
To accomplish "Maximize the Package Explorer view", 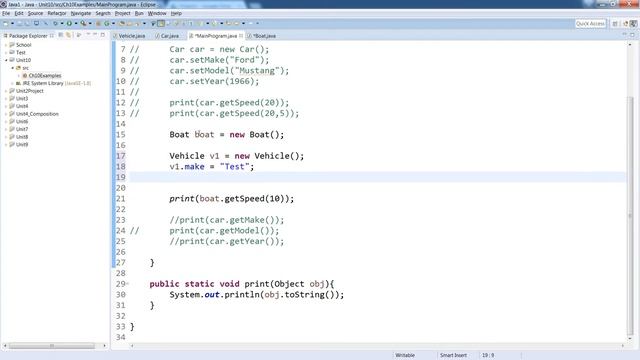I will tap(102, 35).
